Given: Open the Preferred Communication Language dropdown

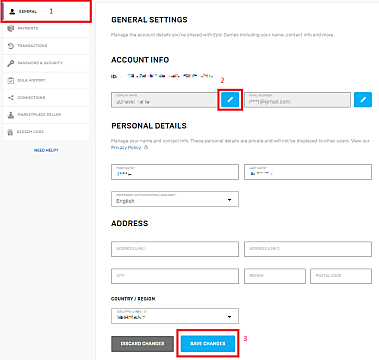Looking at the screenshot, I should [175, 199].
